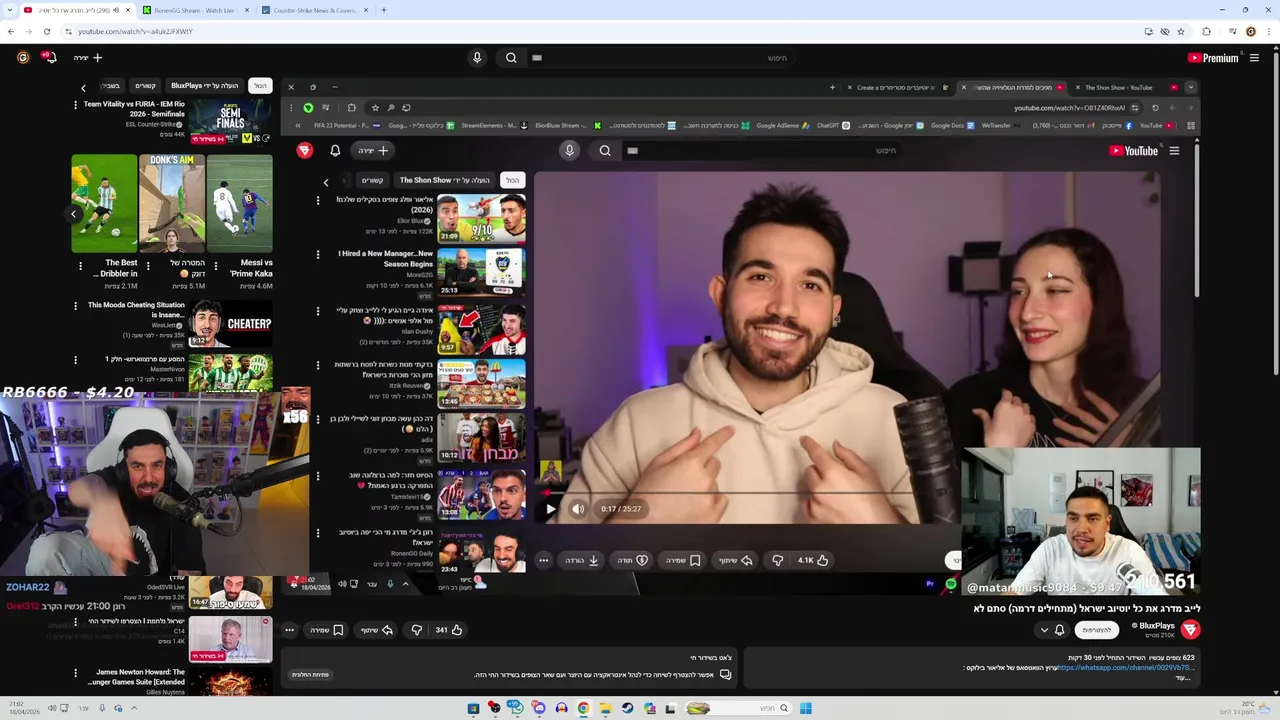Open the YouTube hamburger guide menu
Image resolution: width=1280 pixels, height=720 pixels.
pos(1254,58)
